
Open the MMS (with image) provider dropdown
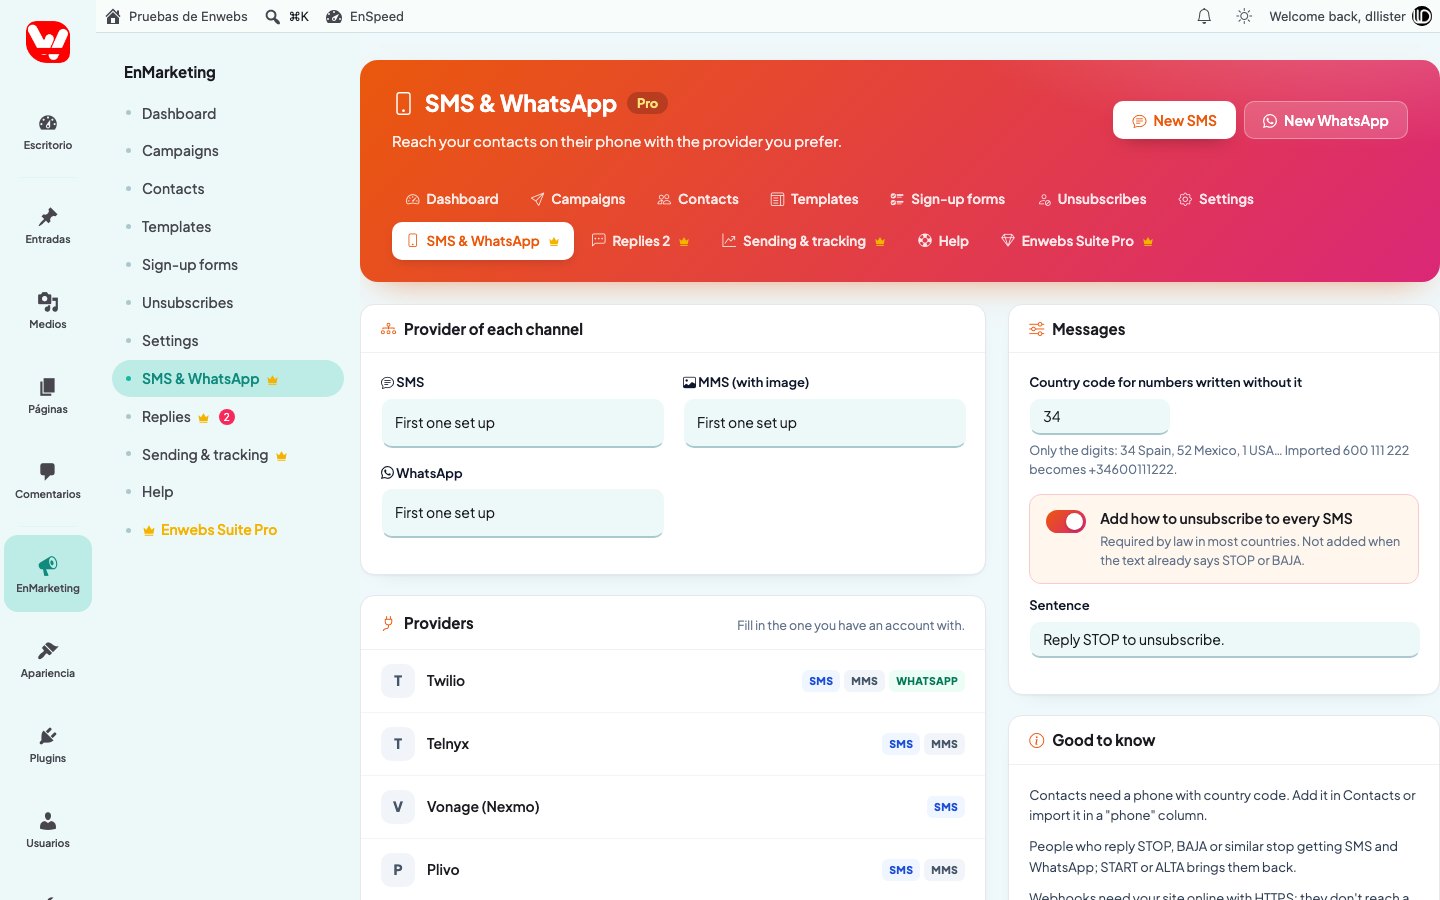pos(825,423)
